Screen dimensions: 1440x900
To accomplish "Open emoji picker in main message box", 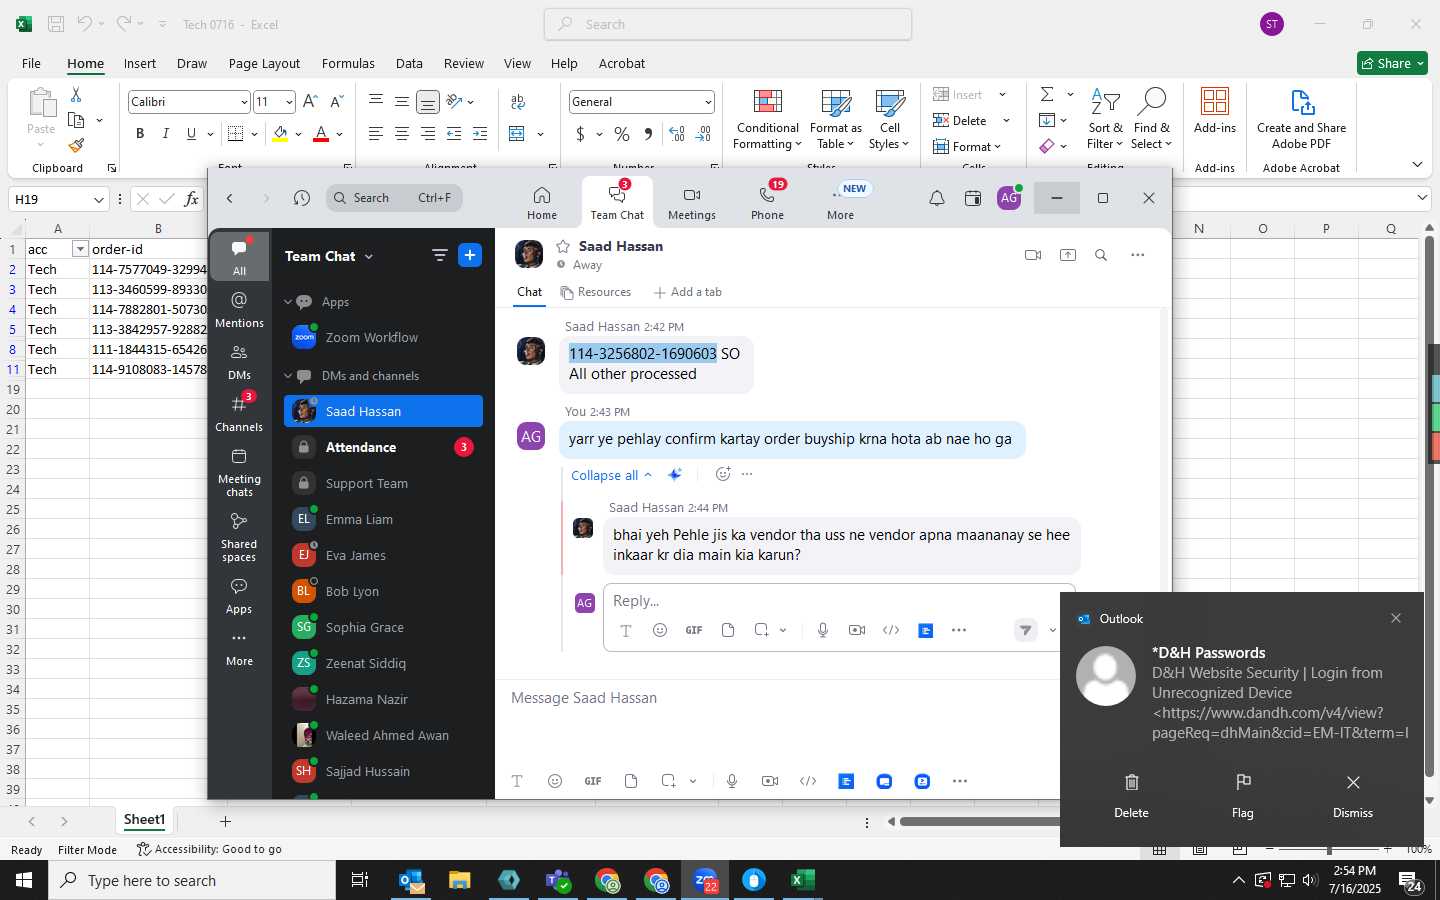I will [x=555, y=781].
